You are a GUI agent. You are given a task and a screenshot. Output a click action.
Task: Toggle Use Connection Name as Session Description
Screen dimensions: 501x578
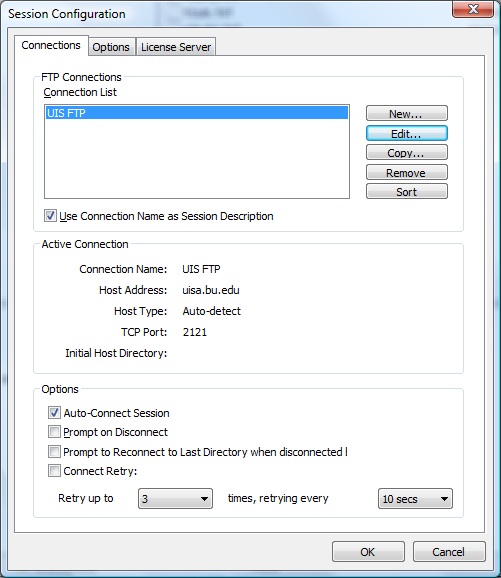(x=50, y=216)
